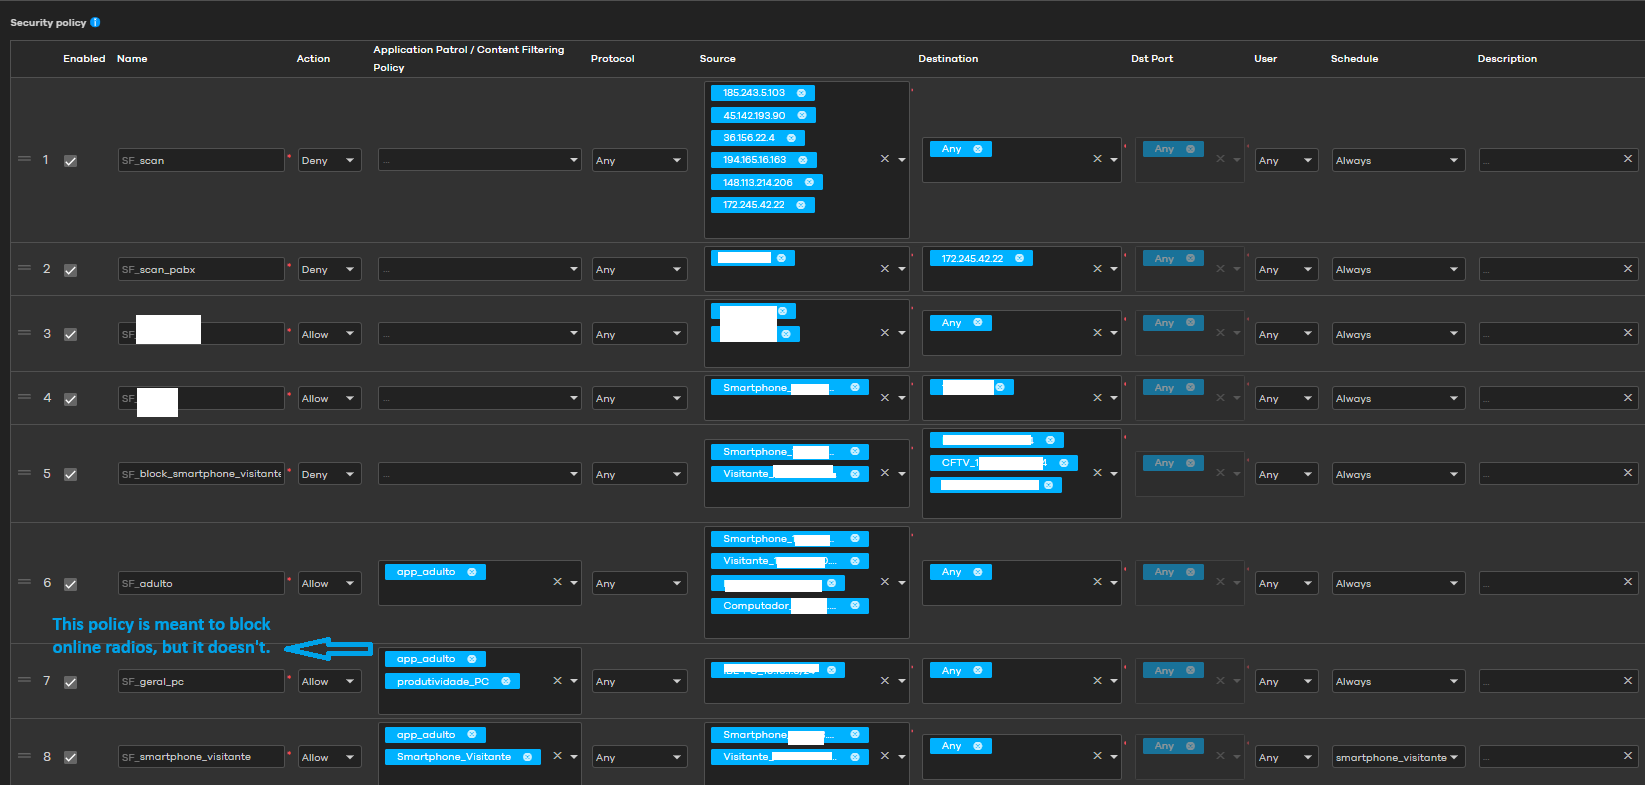The height and width of the screenshot is (785, 1645).
Task: Remove 172.245.42.22 from SF_scan source
Action: [800, 205]
